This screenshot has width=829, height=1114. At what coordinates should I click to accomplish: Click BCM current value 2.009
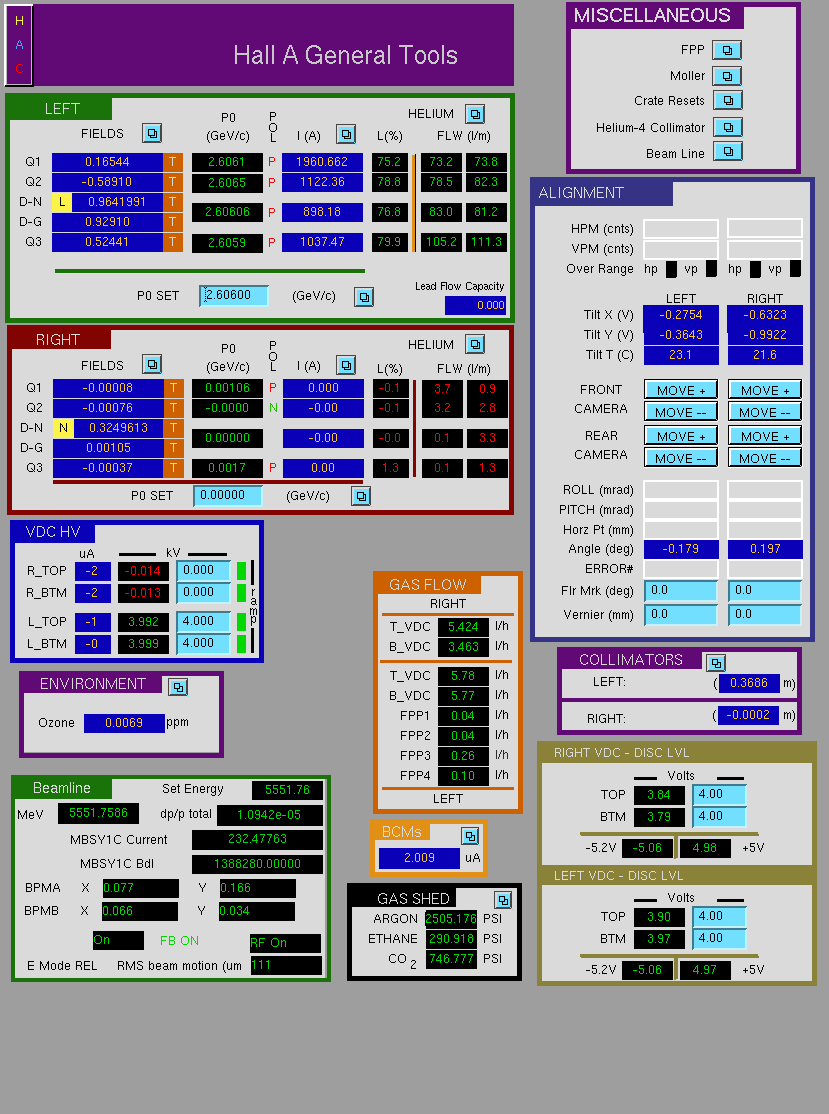pyautogui.click(x=419, y=858)
